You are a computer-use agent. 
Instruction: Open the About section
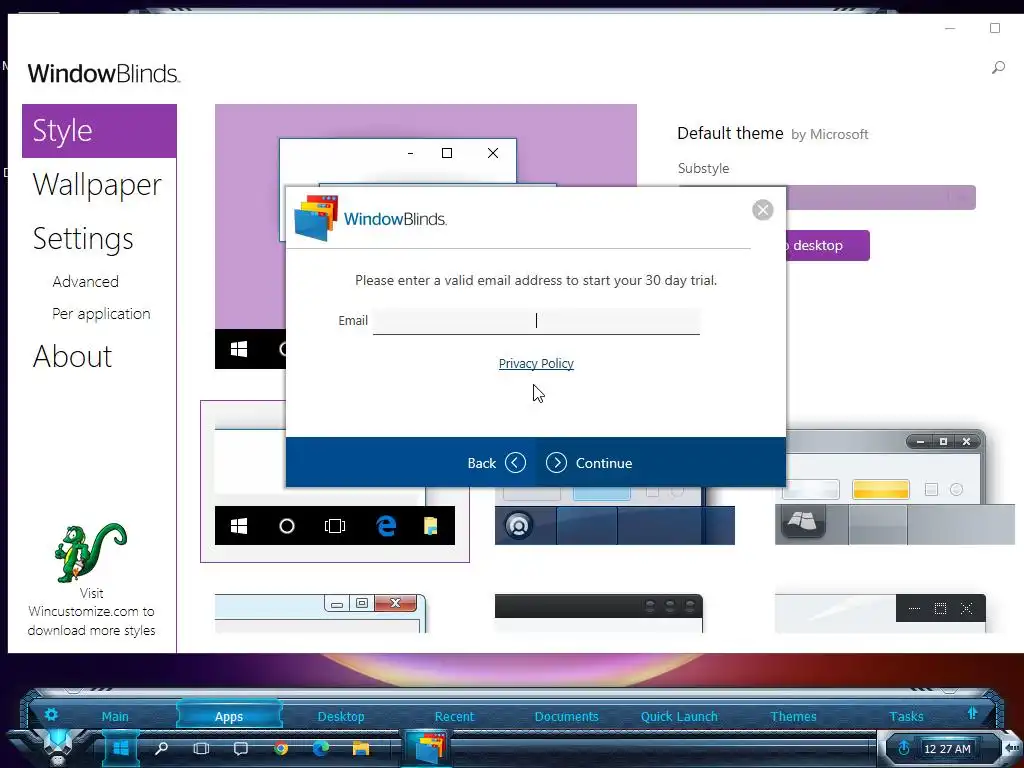pos(72,357)
